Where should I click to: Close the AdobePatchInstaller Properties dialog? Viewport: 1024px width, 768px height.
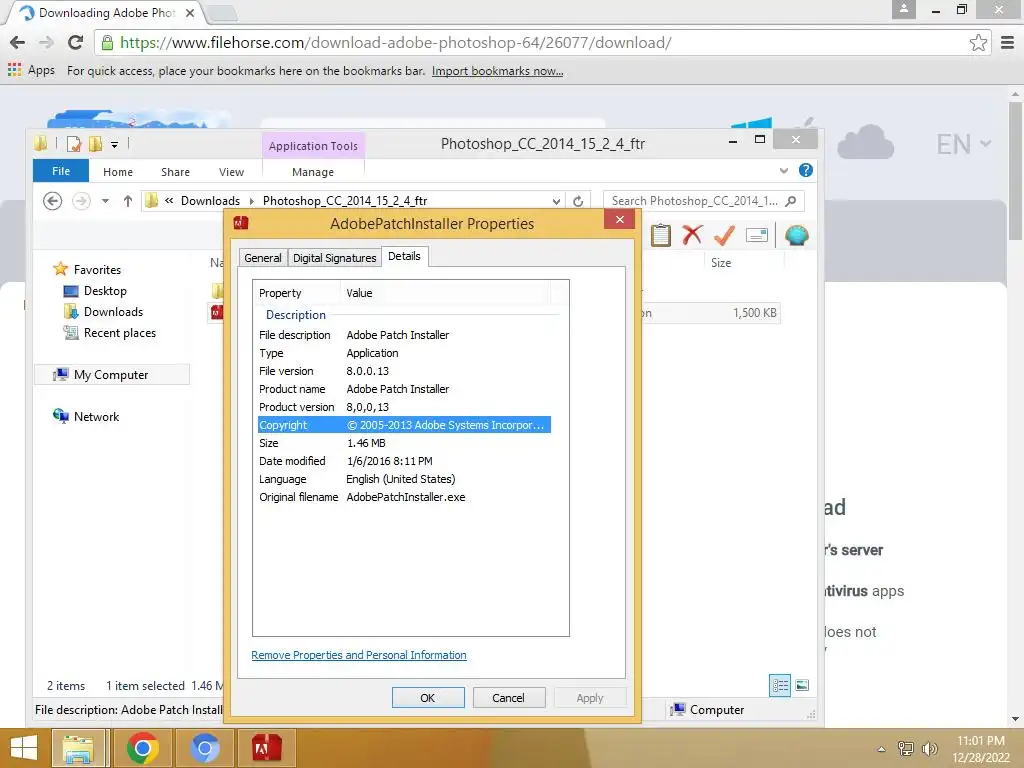click(619, 219)
